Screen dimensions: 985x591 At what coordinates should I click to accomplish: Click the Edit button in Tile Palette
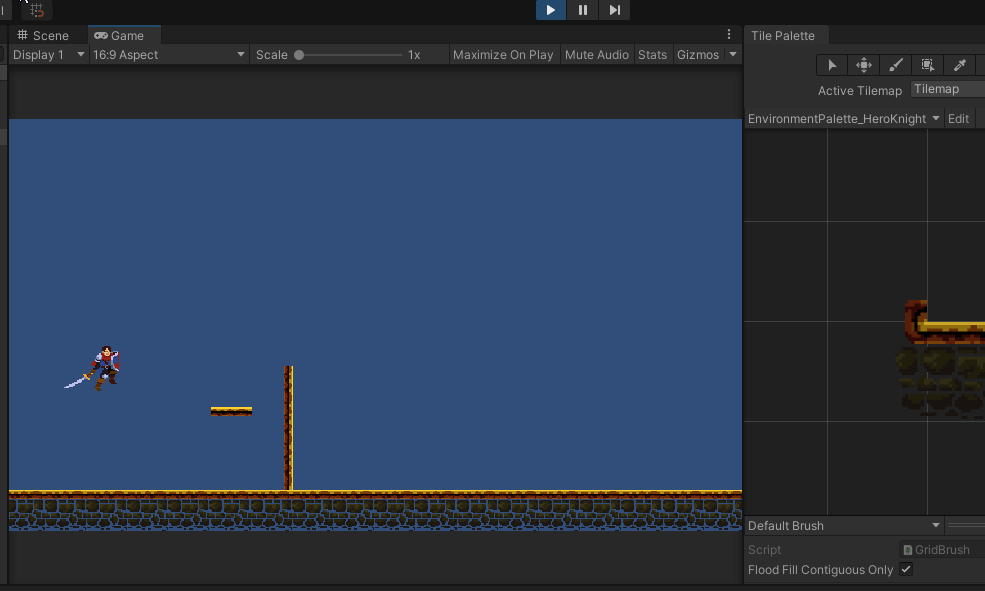click(958, 118)
